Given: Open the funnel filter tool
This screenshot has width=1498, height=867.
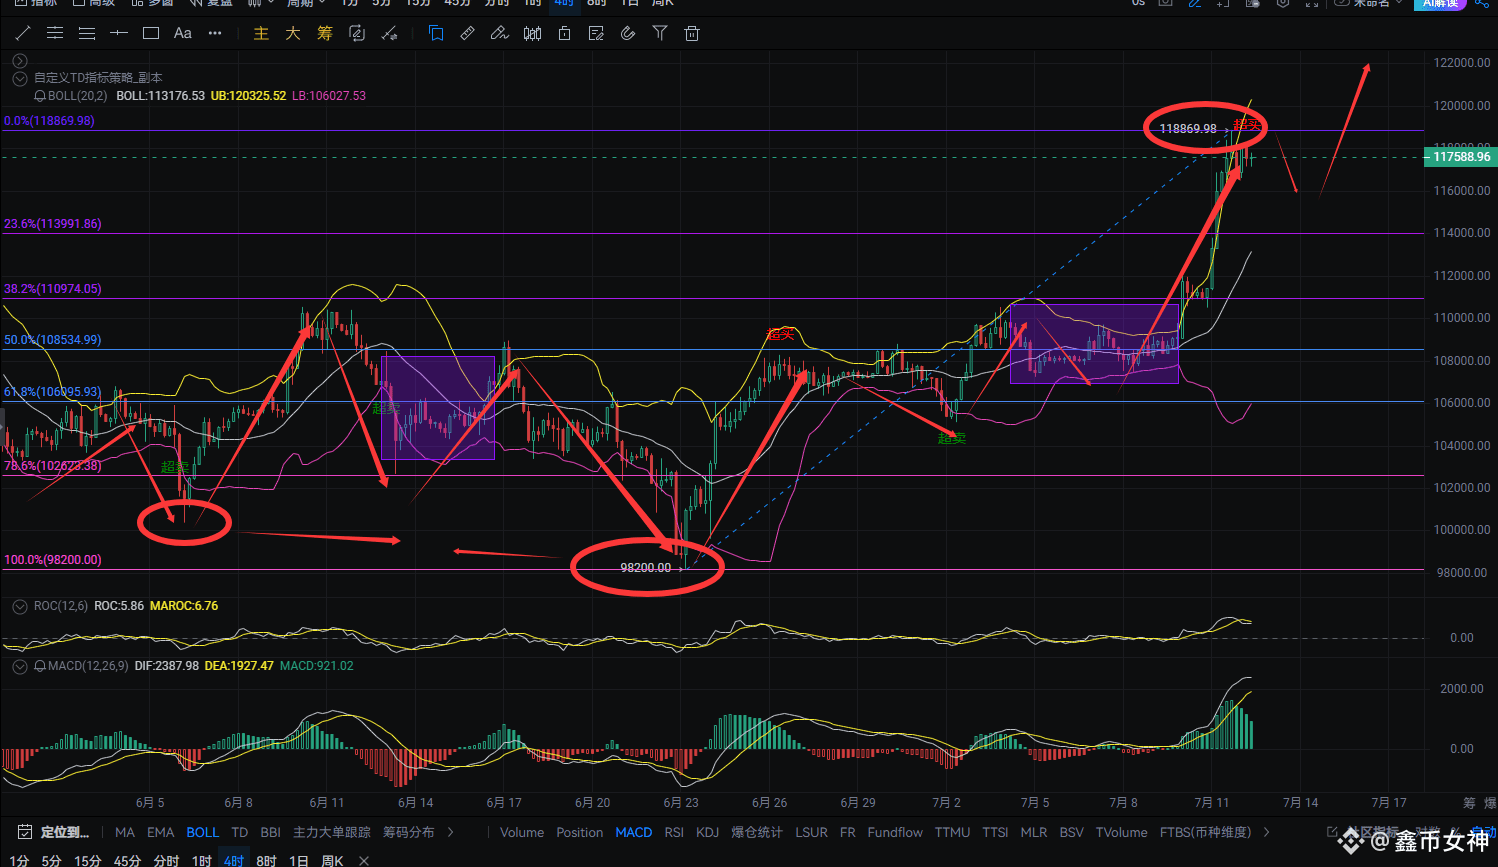Looking at the screenshot, I should coord(660,33).
